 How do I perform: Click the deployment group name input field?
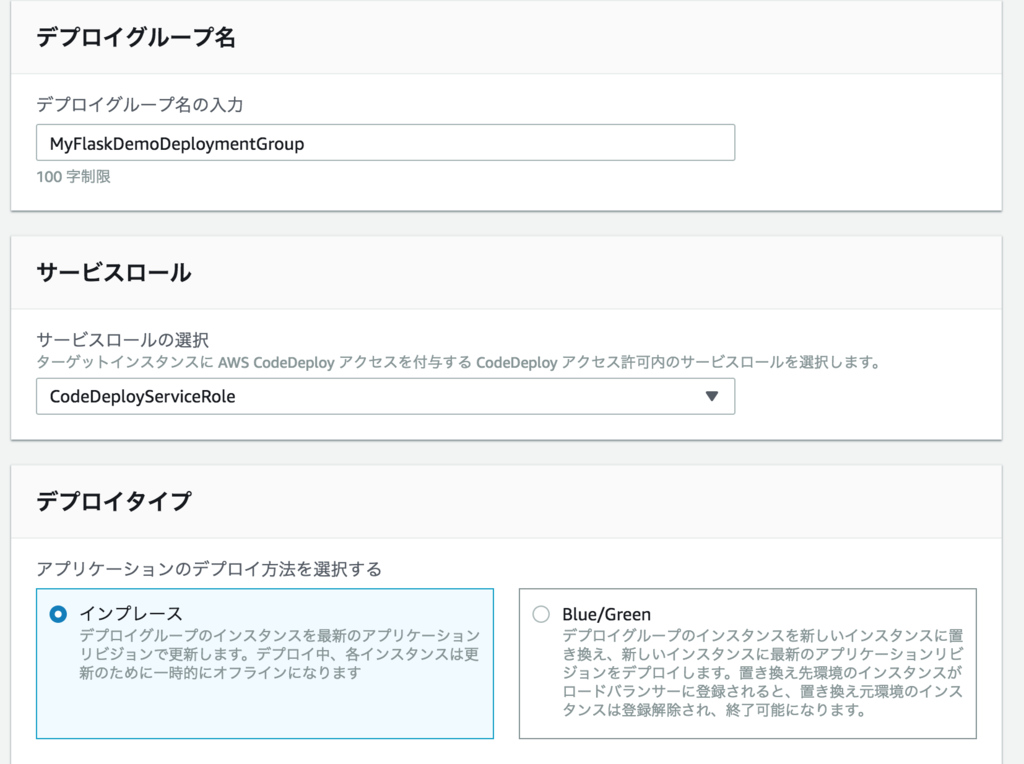(385, 143)
